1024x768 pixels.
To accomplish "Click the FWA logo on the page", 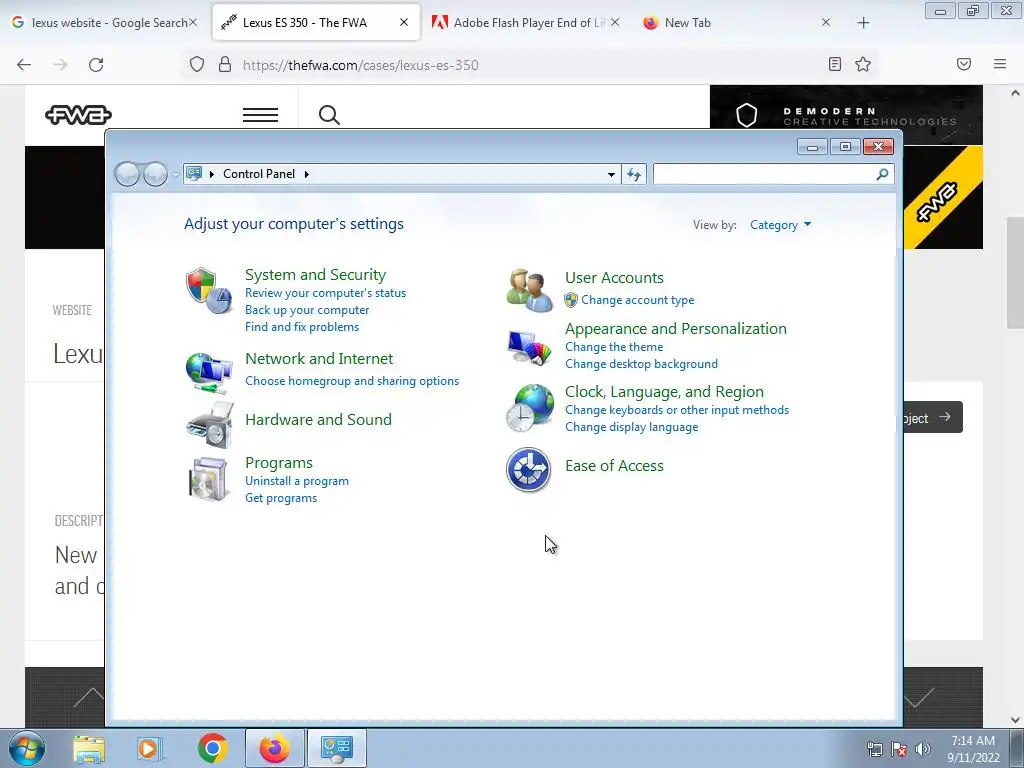I will [78, 115].
